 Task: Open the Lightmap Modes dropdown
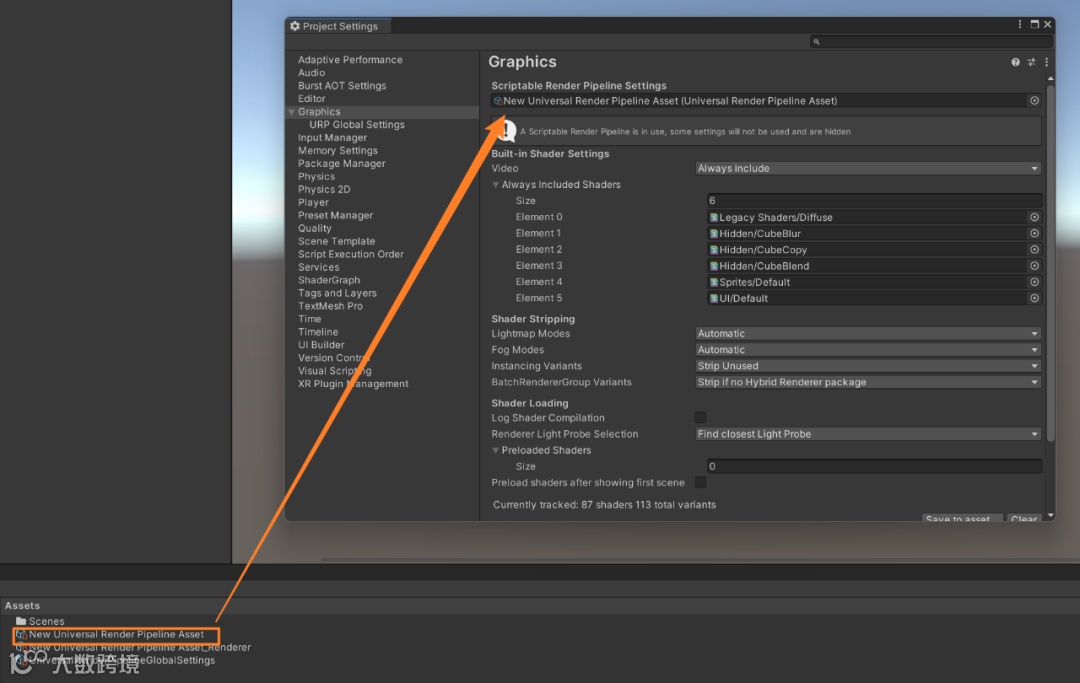point(868,333)
